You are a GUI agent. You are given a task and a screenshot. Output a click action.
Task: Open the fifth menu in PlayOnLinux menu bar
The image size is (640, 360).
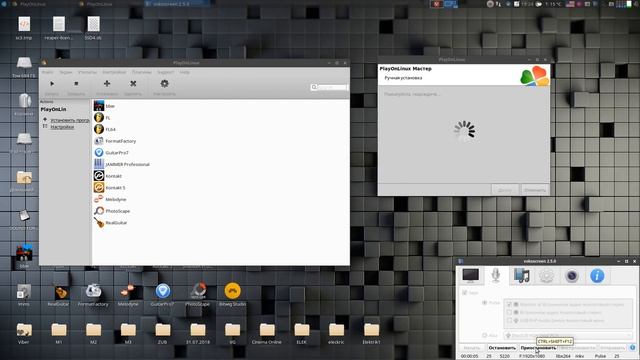(142, 72)
